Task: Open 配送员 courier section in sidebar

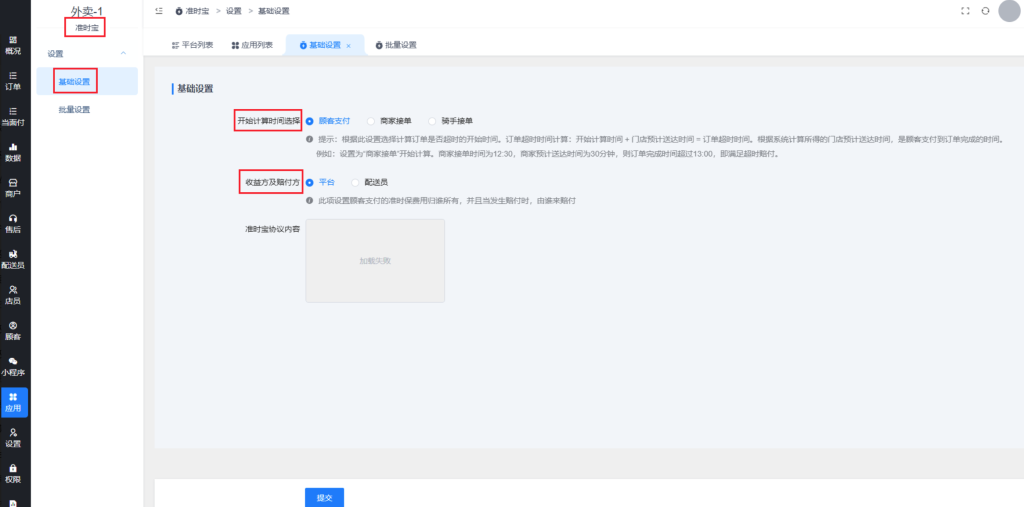Action: tap(13, 259)
